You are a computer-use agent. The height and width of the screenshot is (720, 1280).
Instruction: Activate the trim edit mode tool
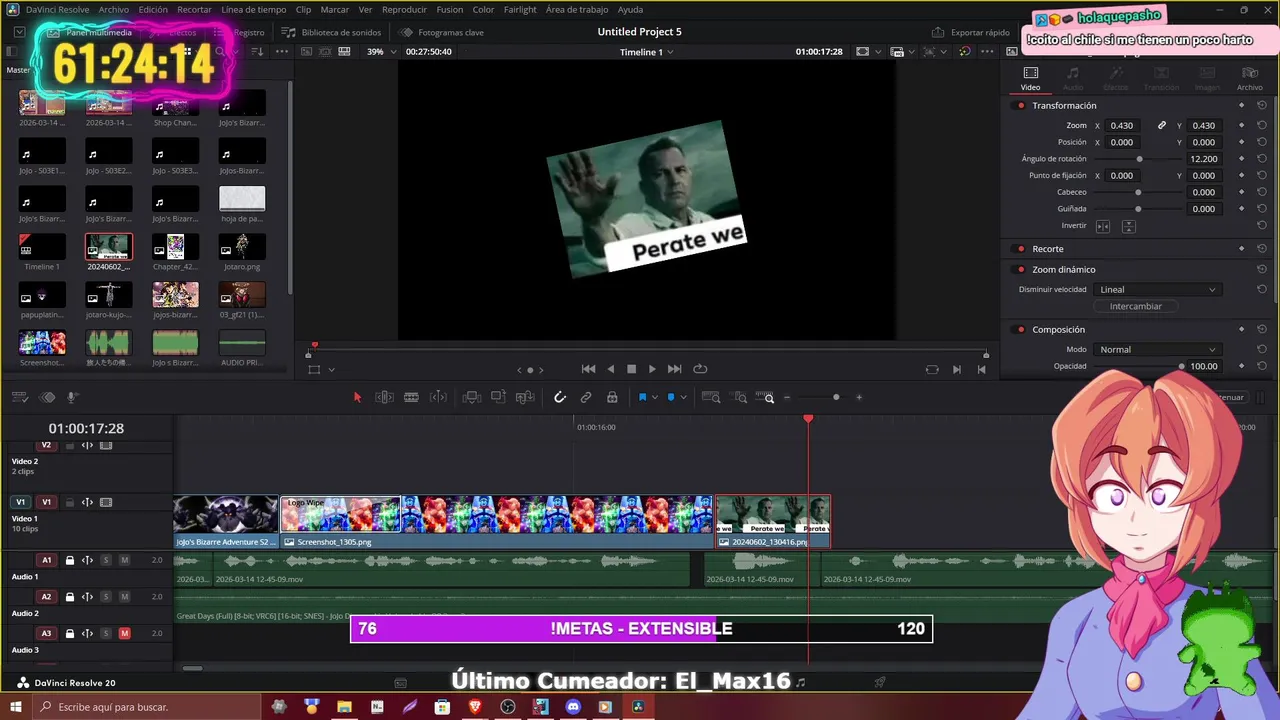click(384, 397)
